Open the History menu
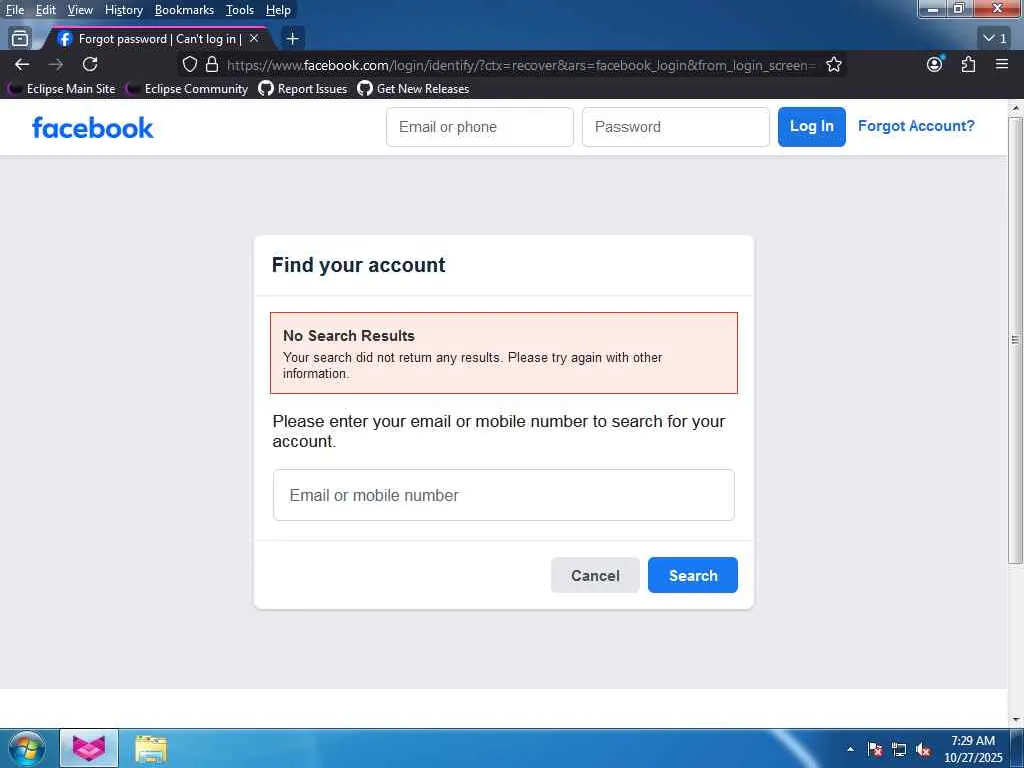 123,10
